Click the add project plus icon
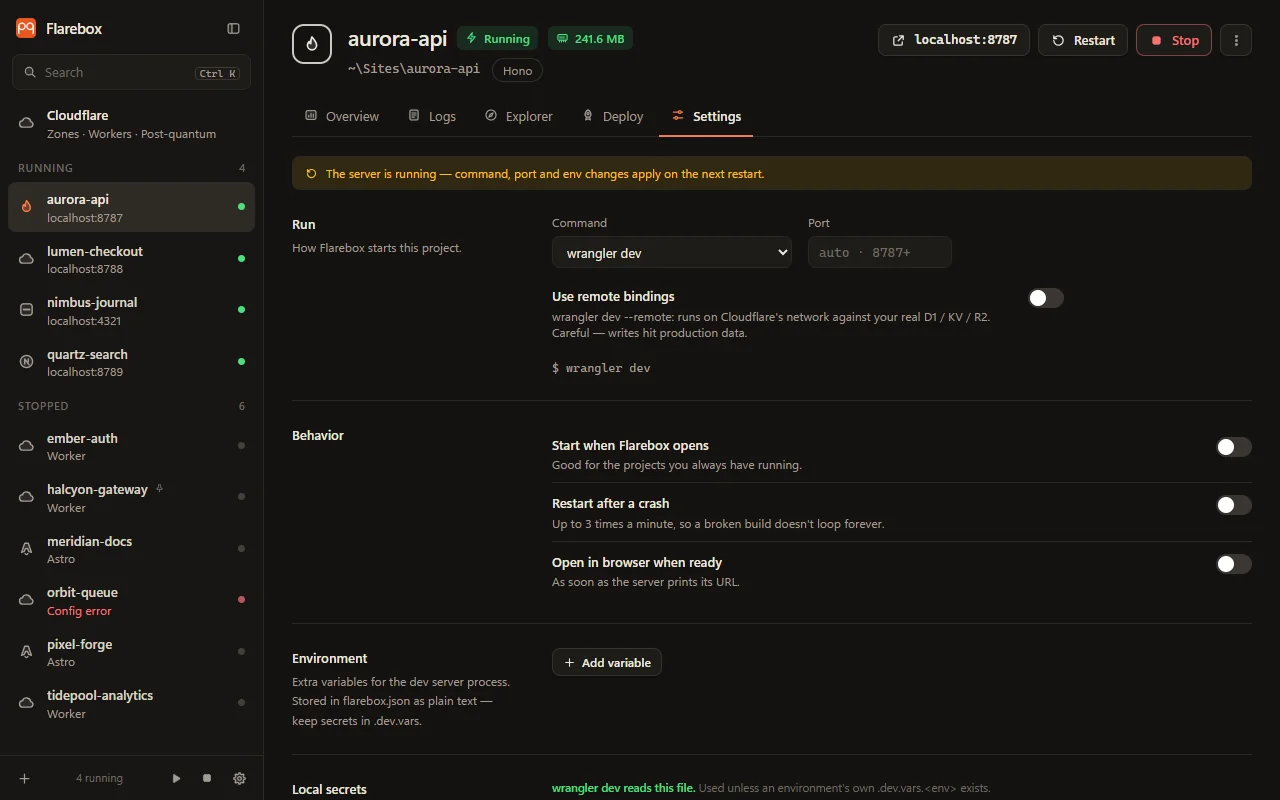The image size is (1280, 800). 25,778
